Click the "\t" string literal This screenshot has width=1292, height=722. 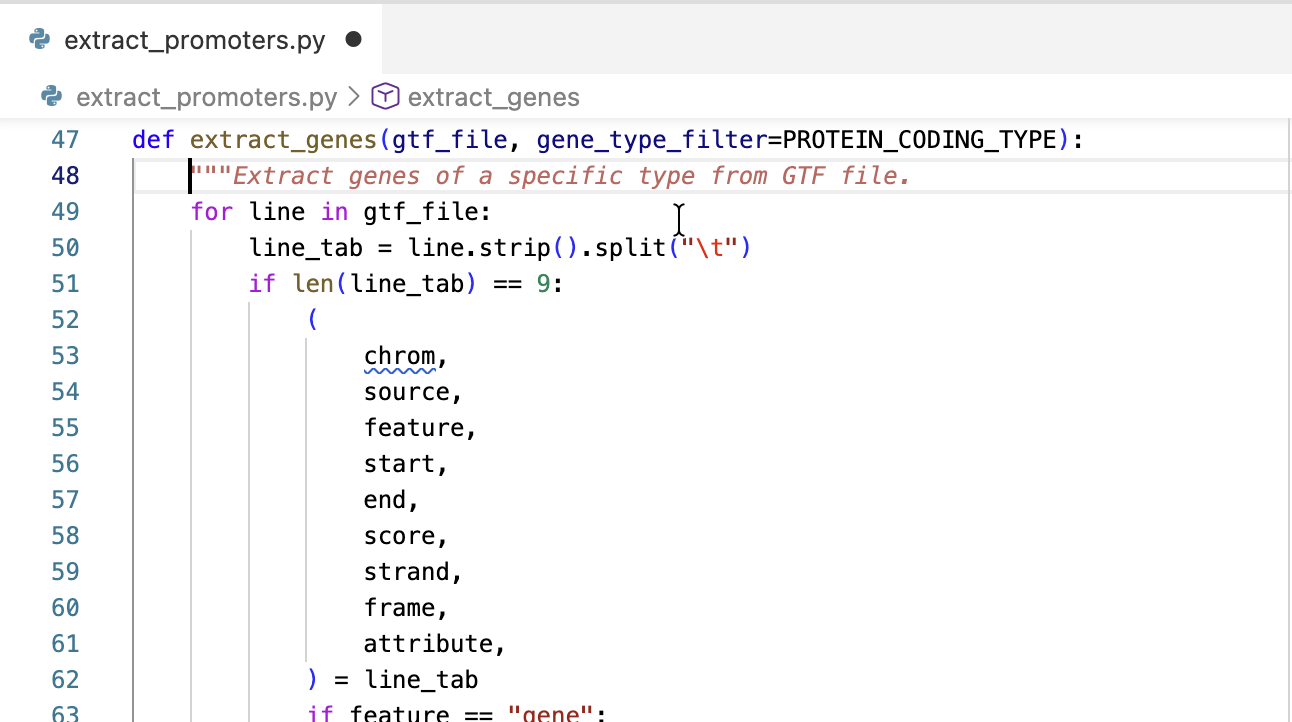[x=708, y=248]
